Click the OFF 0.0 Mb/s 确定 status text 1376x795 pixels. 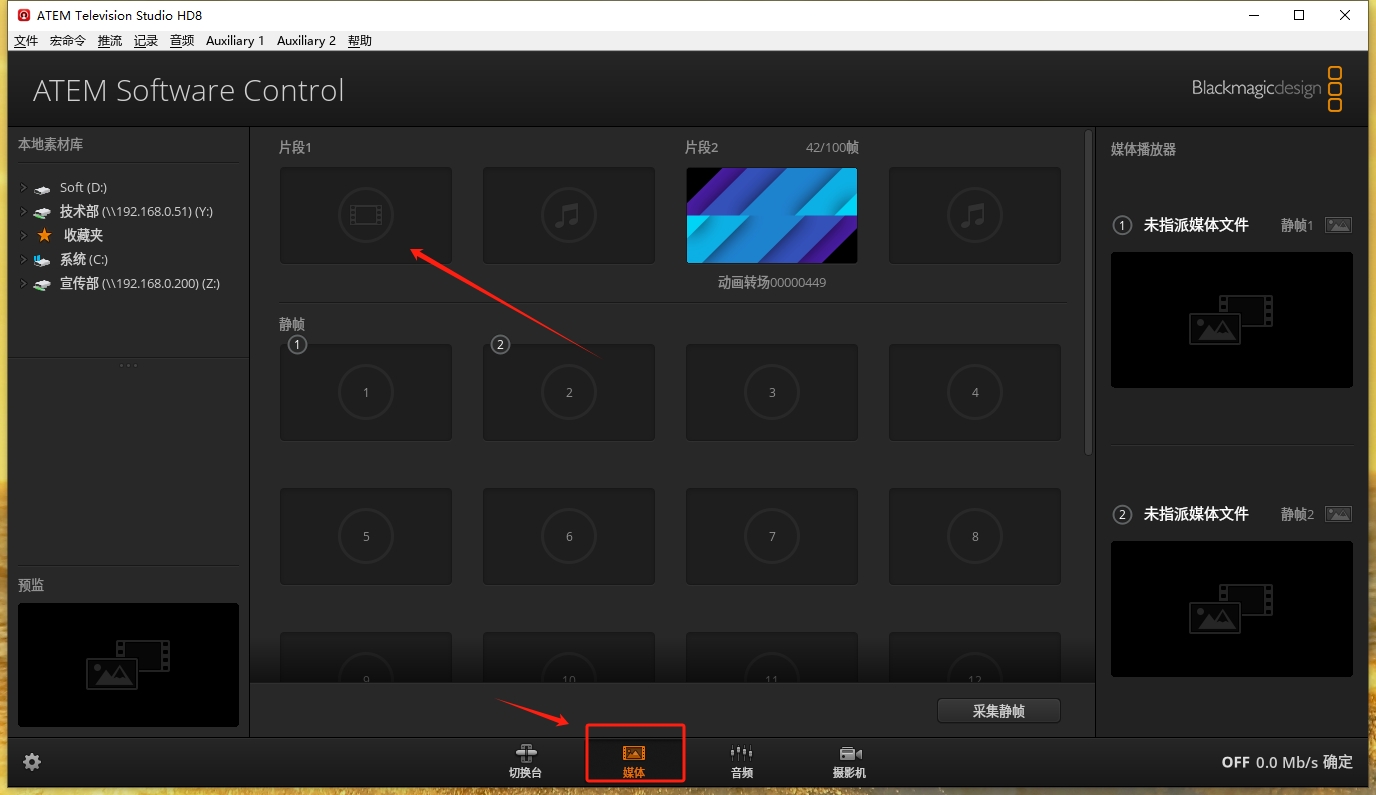click(x=1287, y=762)
